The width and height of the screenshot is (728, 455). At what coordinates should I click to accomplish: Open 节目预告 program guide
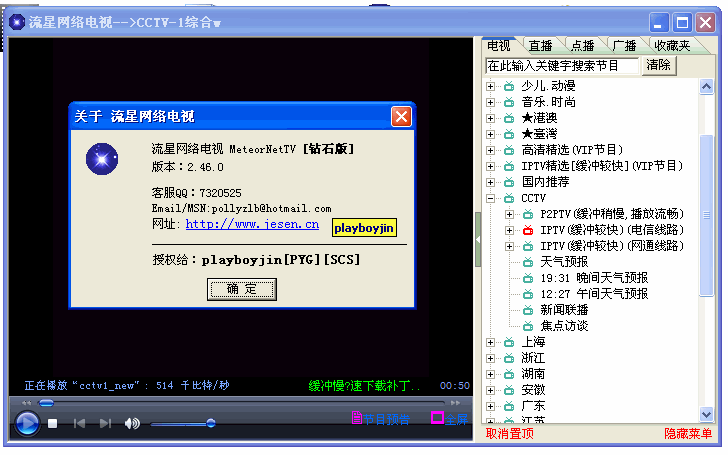pos(381,419)
